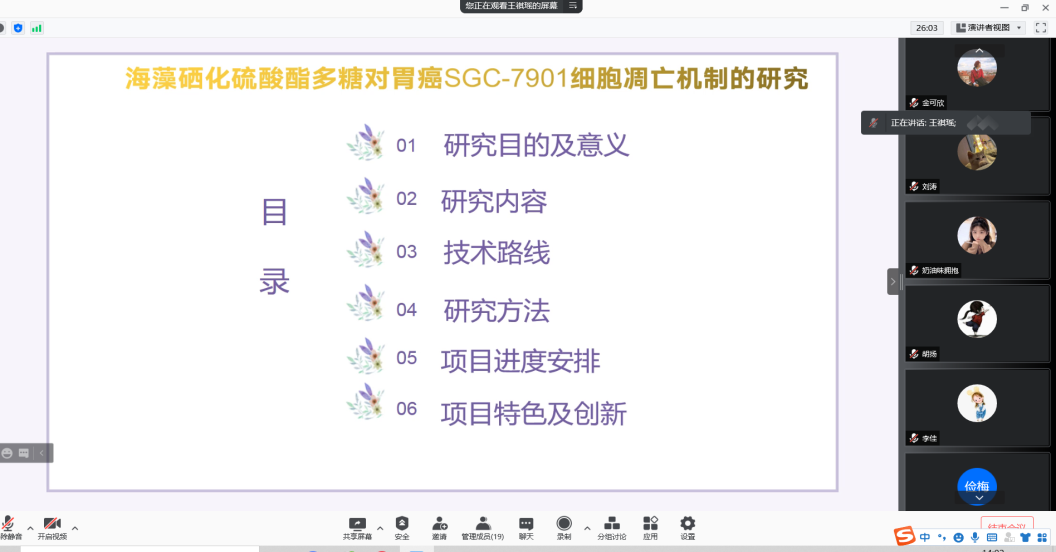
Task: Expand audio options arrow beside mute
Action: tap(30, 527)
